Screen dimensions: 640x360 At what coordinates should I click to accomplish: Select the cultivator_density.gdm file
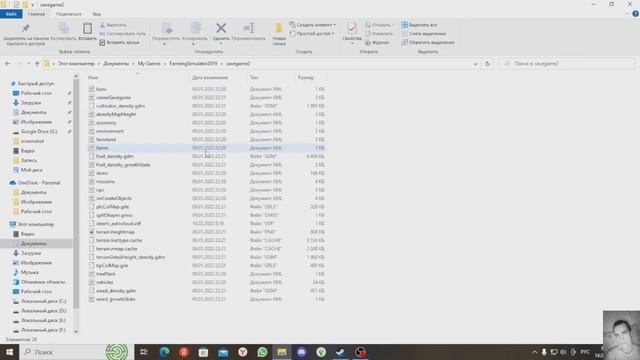[x=120, y=106]
